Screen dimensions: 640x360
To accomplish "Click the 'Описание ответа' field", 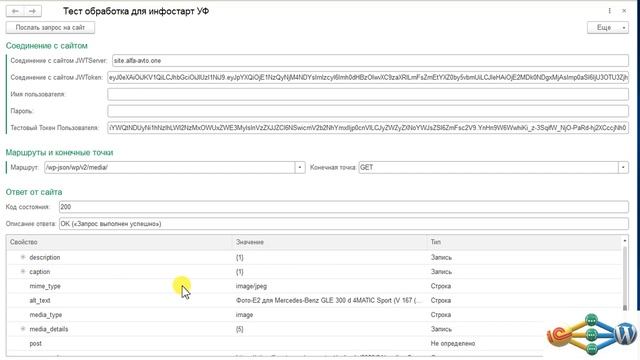I will click(344, 224).
